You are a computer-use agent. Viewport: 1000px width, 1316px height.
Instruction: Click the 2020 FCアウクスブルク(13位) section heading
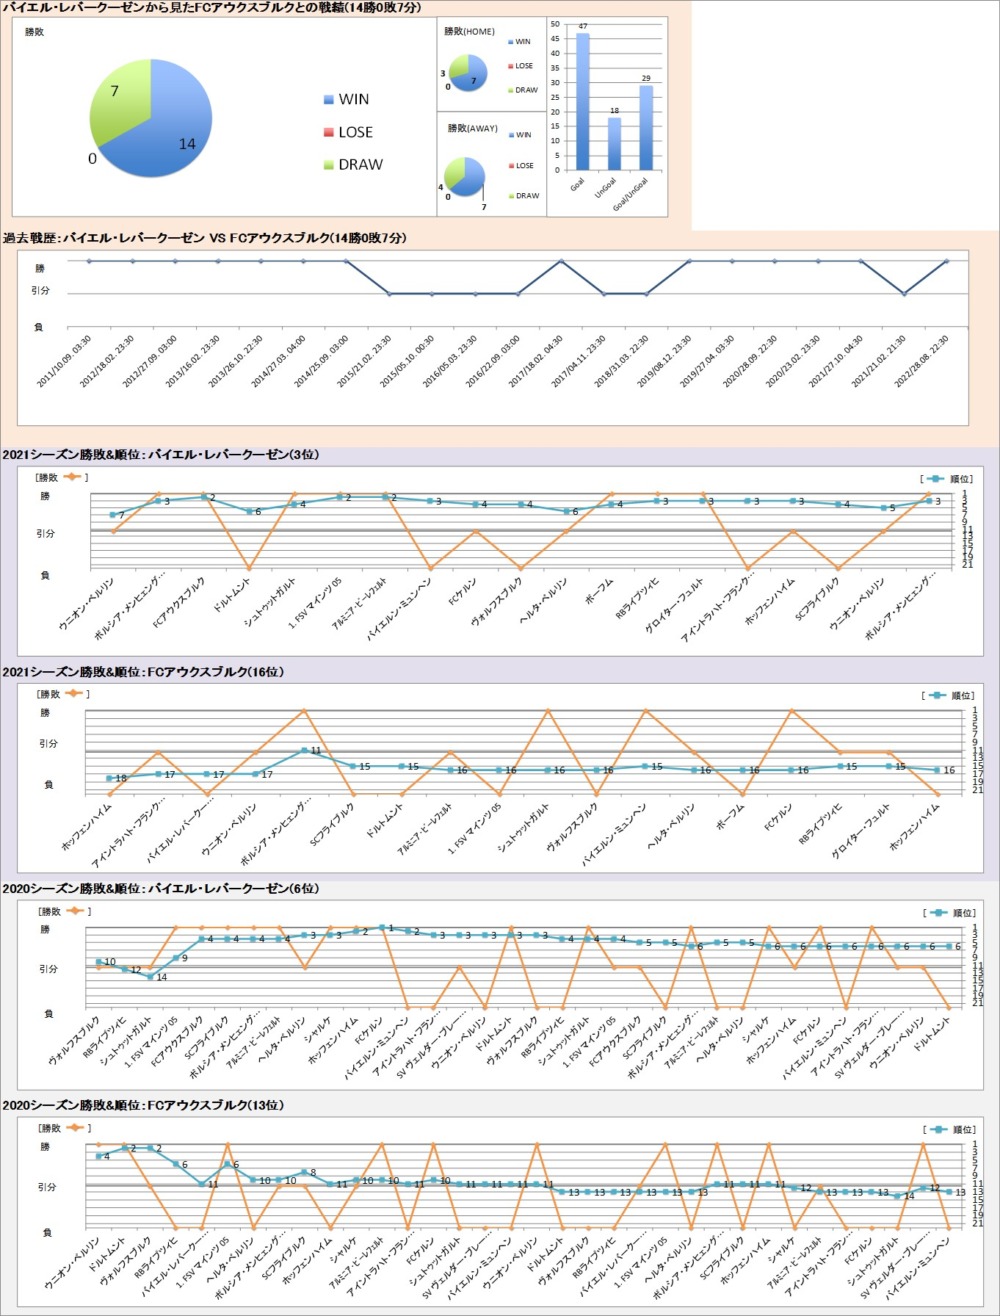click(144, 1105)
